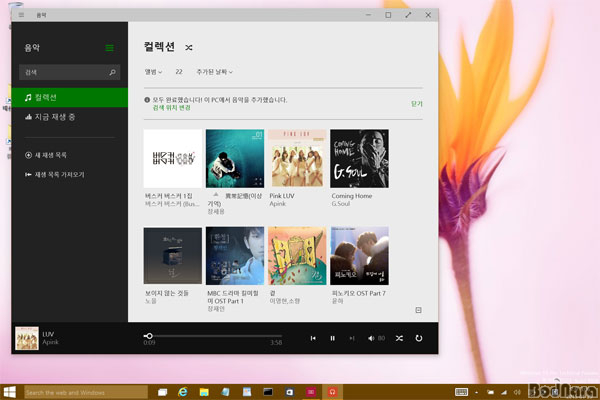Open the 異常記憶 album cover by 강세용
The height and width of the screenshot is (400, 600).
pyautogui.click(x=235, y=158)
